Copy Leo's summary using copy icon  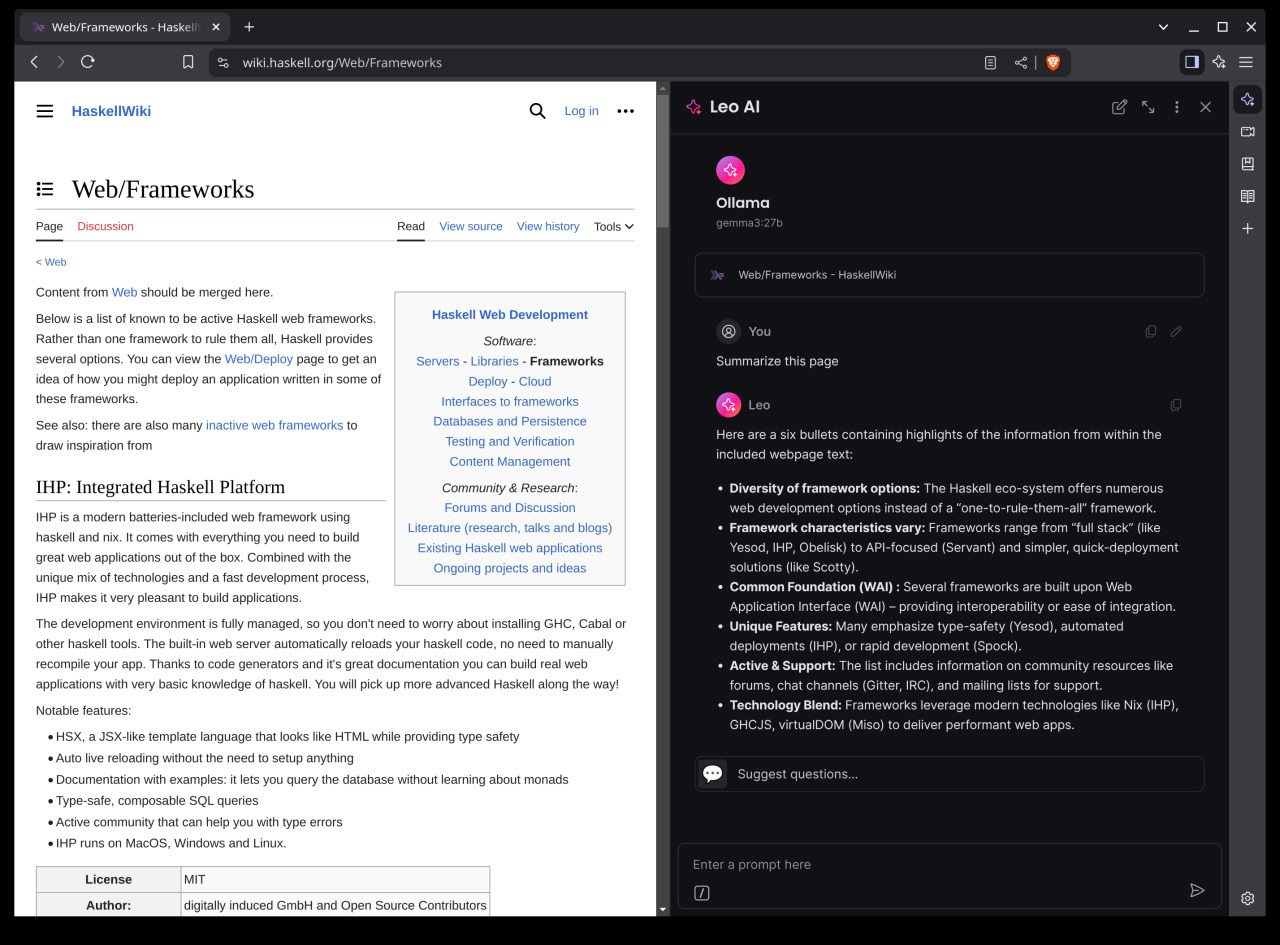[x=1176, y=405]
